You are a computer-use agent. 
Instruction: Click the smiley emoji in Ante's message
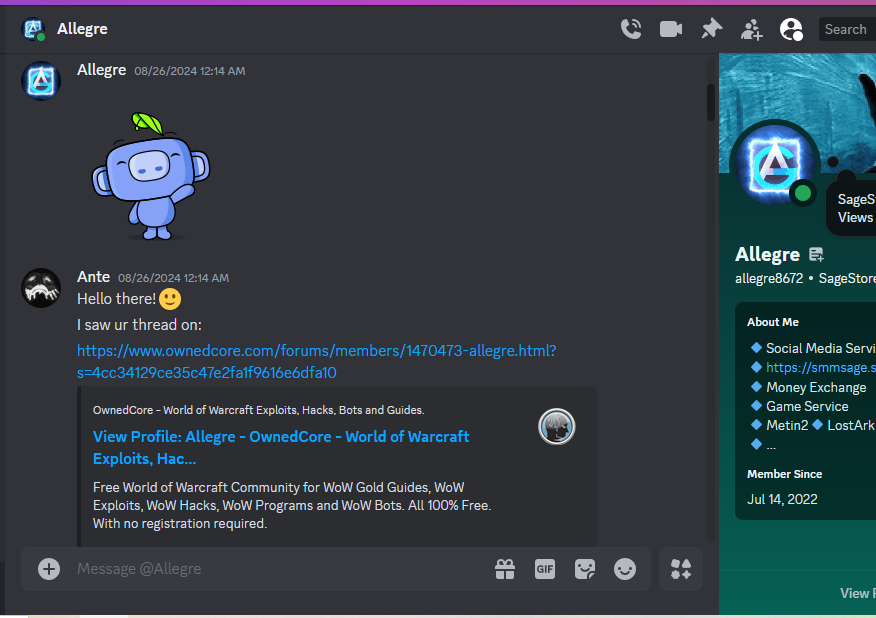point(170,299)
